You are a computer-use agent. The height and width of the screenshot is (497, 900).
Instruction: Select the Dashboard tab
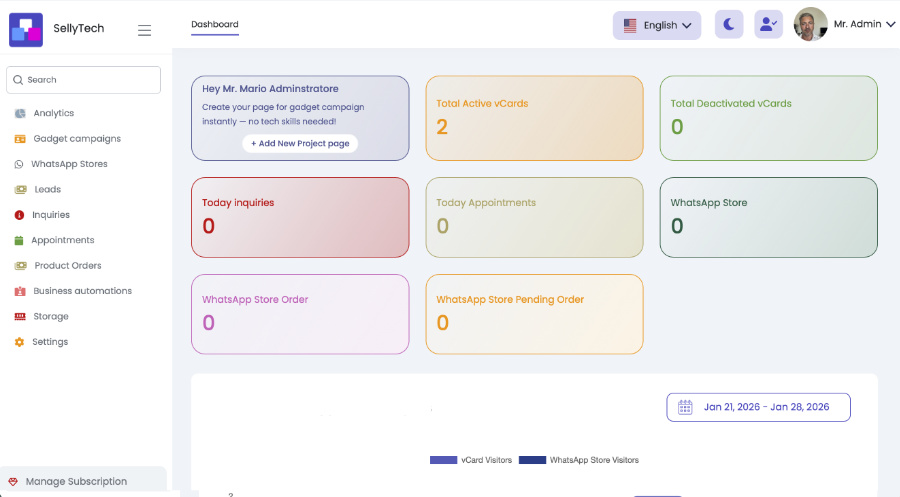[215, 24]
